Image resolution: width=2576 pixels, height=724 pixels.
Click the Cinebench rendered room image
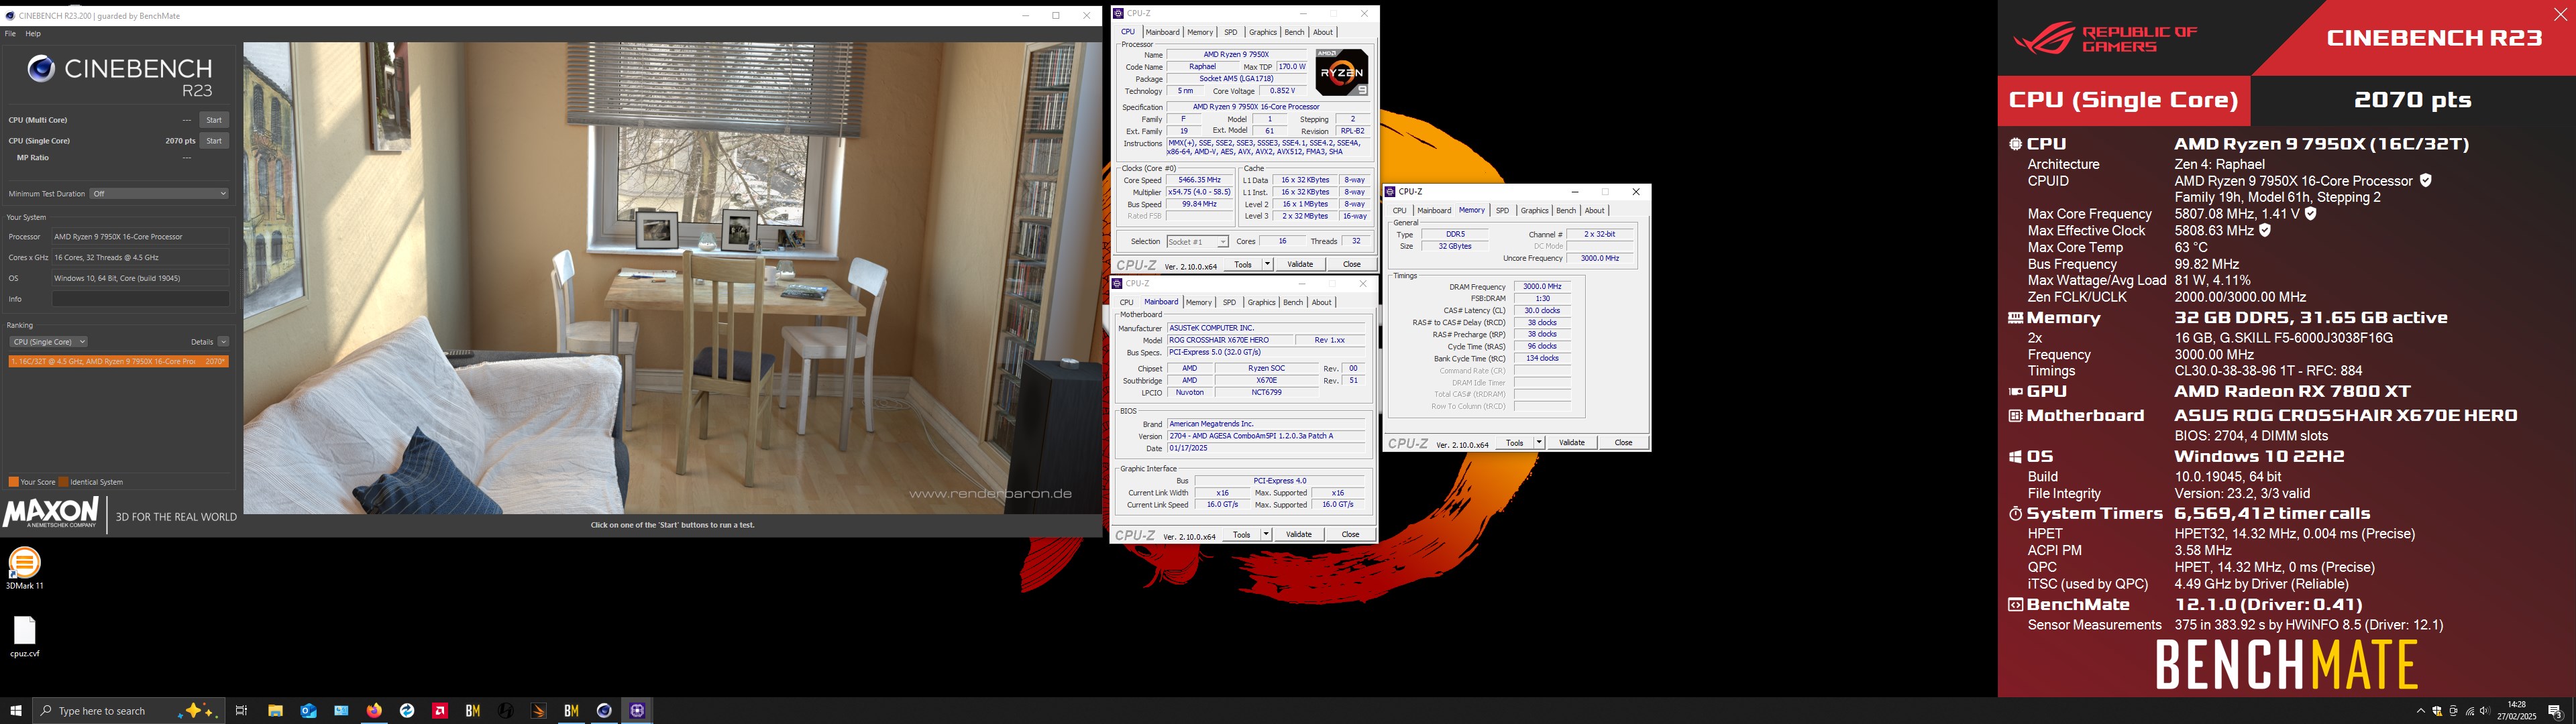[673, 278]
